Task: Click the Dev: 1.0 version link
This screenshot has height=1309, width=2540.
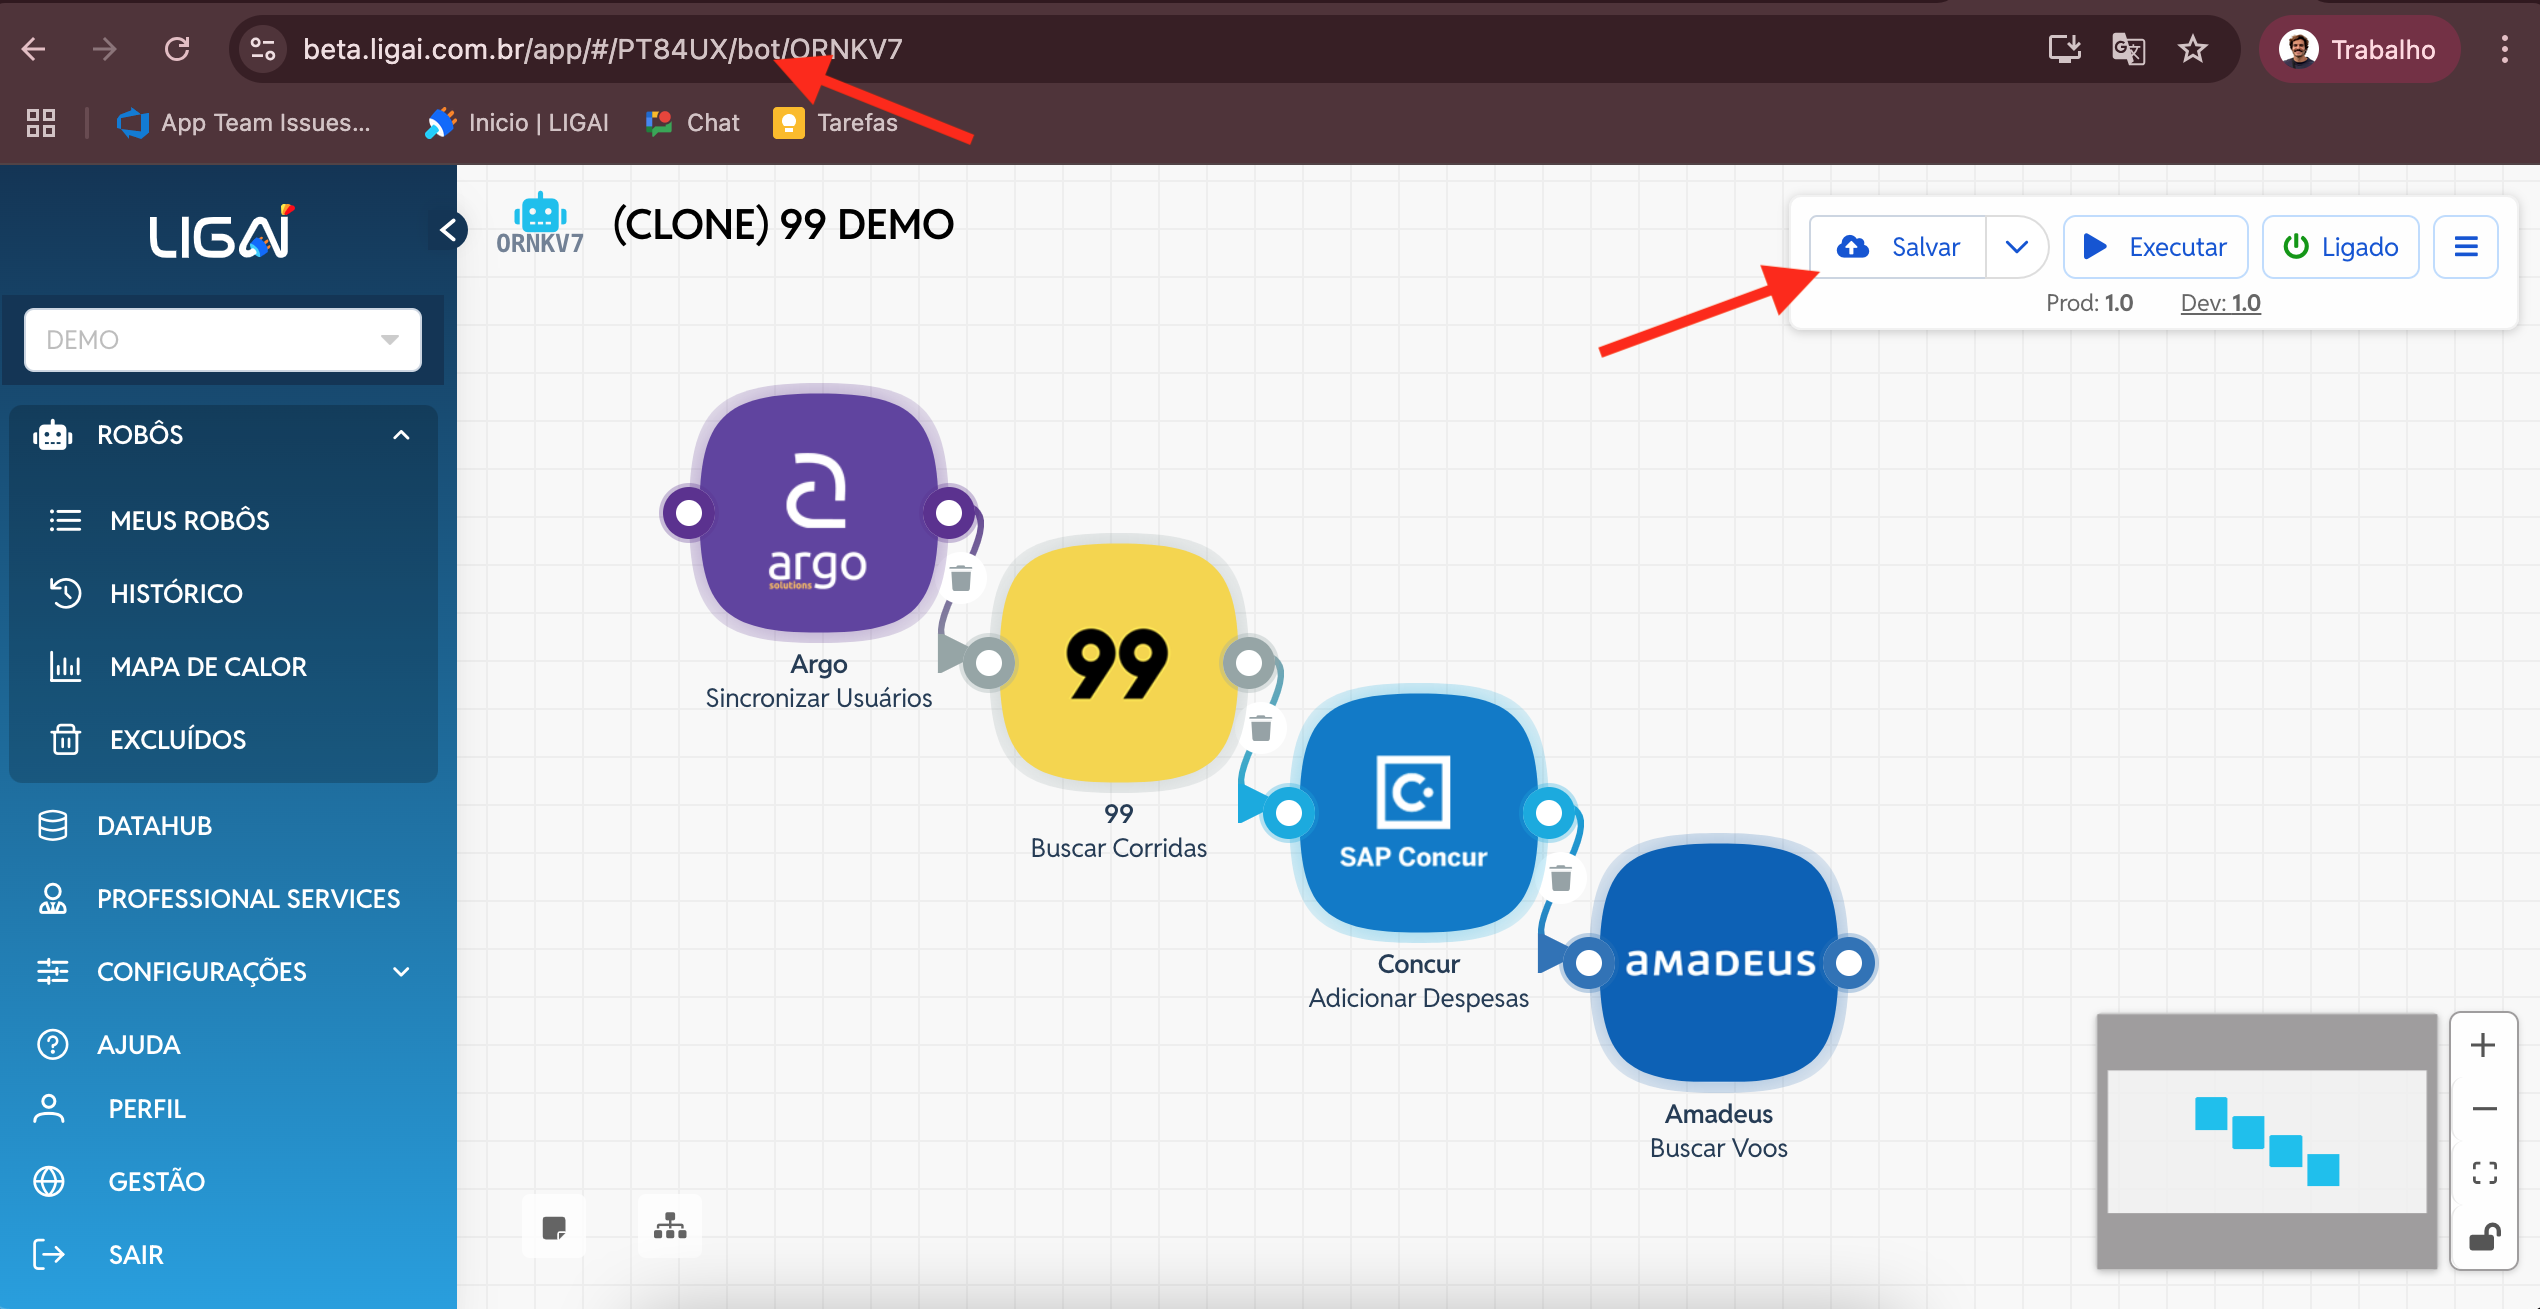Action: tap(2220, 303)
